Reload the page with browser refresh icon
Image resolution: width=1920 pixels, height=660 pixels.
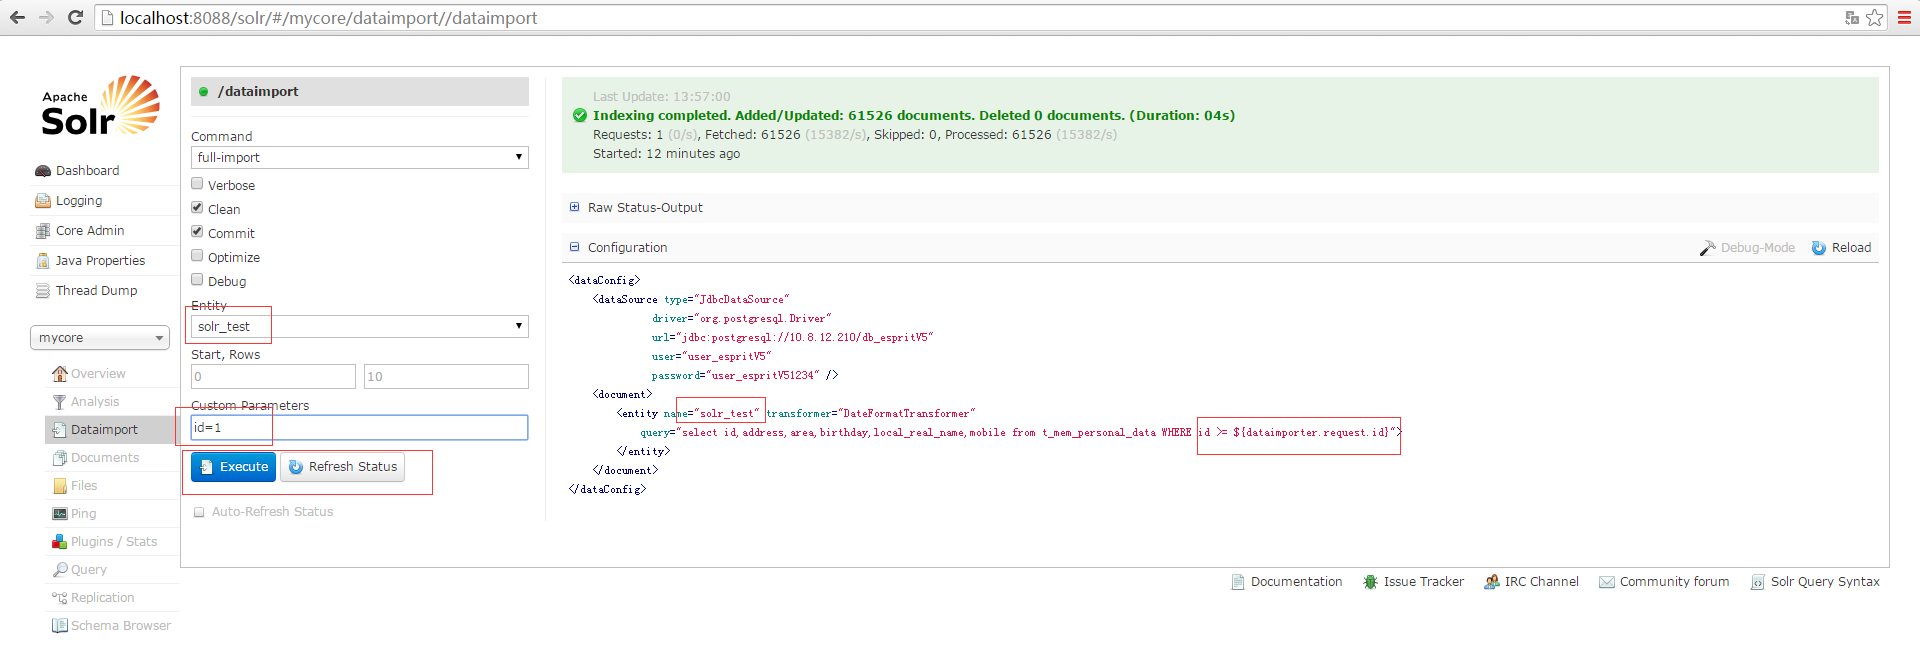(75, 18)
